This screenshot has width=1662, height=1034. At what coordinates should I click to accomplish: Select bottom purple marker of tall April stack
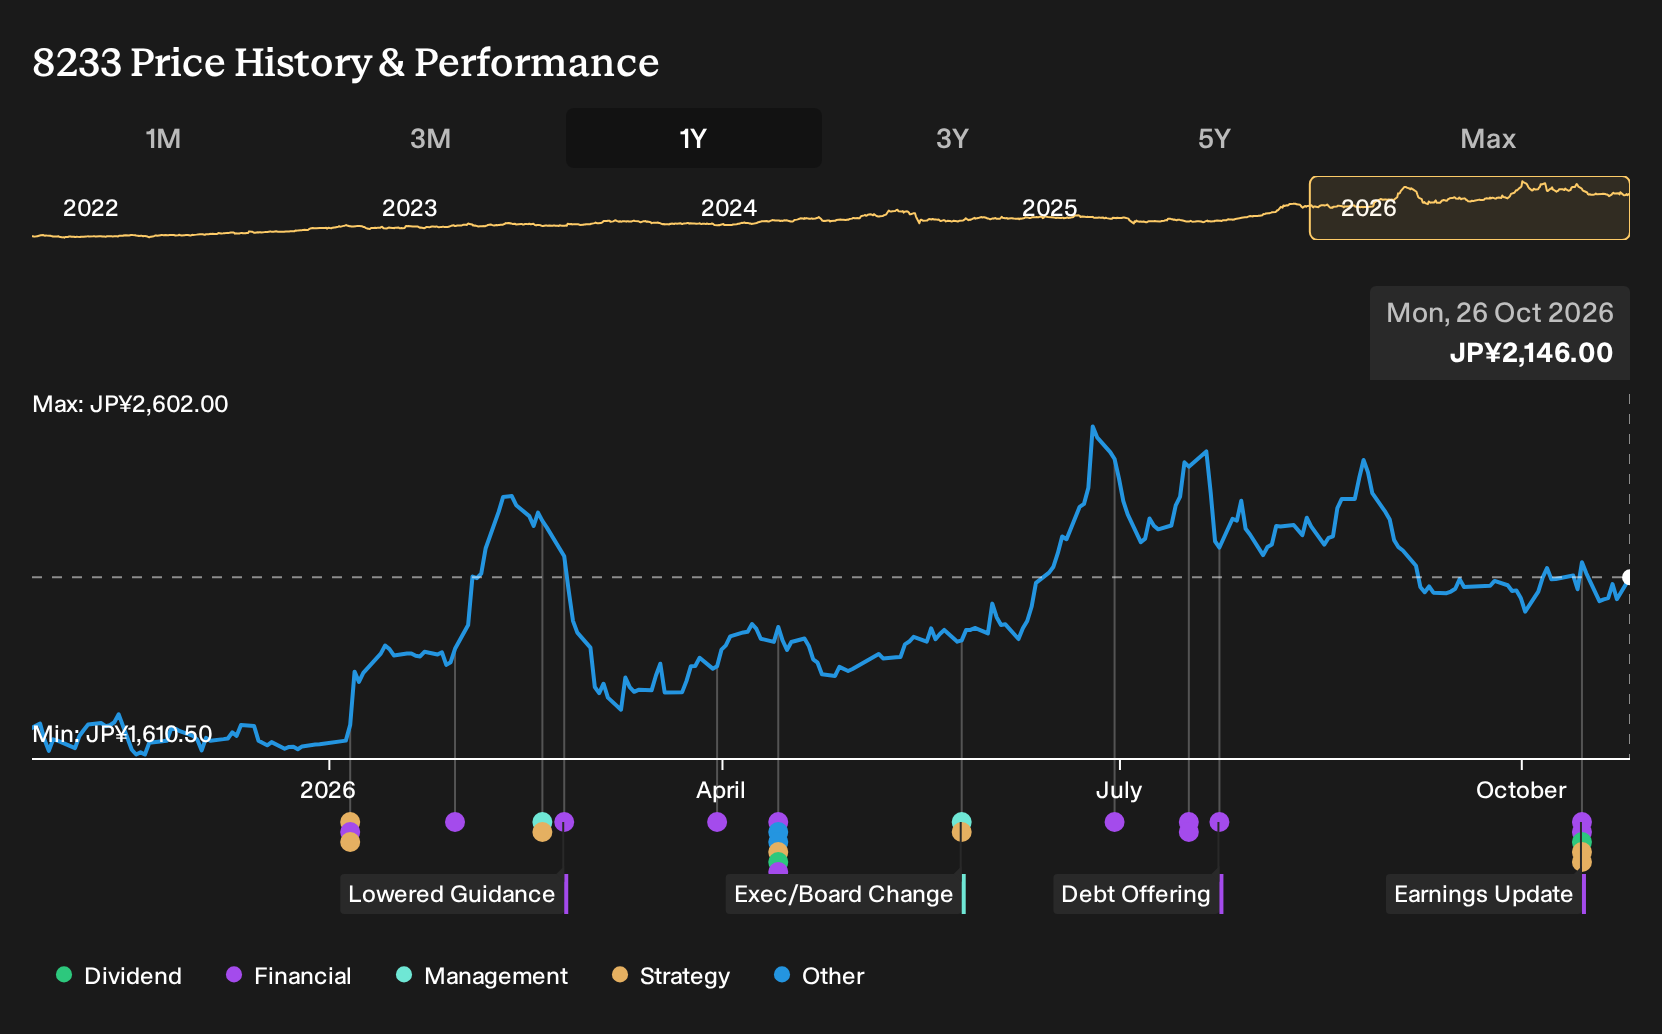pos(778,870)
